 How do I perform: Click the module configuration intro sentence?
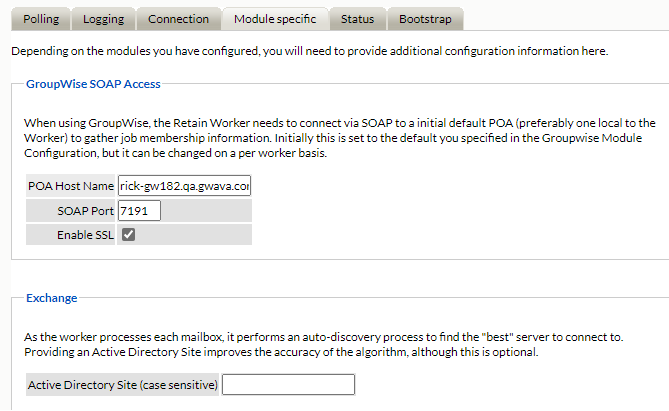307,50
